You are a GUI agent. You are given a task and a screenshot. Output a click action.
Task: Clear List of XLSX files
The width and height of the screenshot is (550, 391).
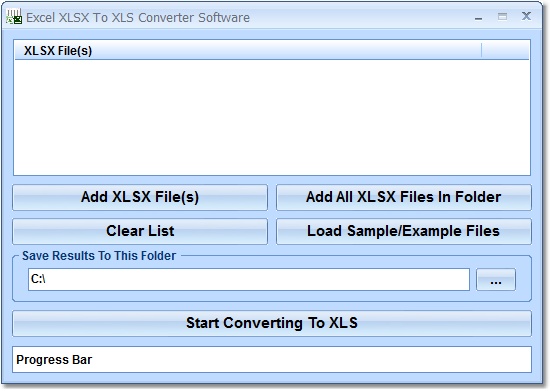pos(140,231)
